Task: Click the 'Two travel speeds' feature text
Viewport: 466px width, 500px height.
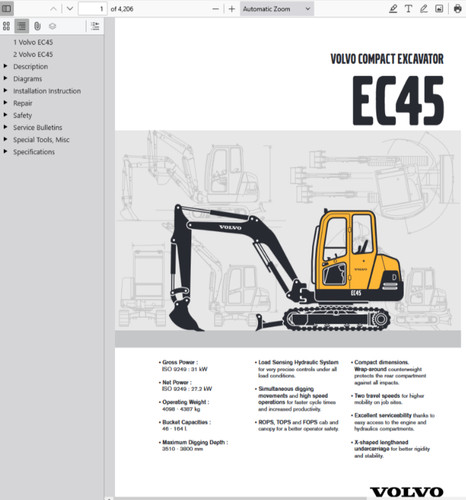Action: (x=377, y=396)
